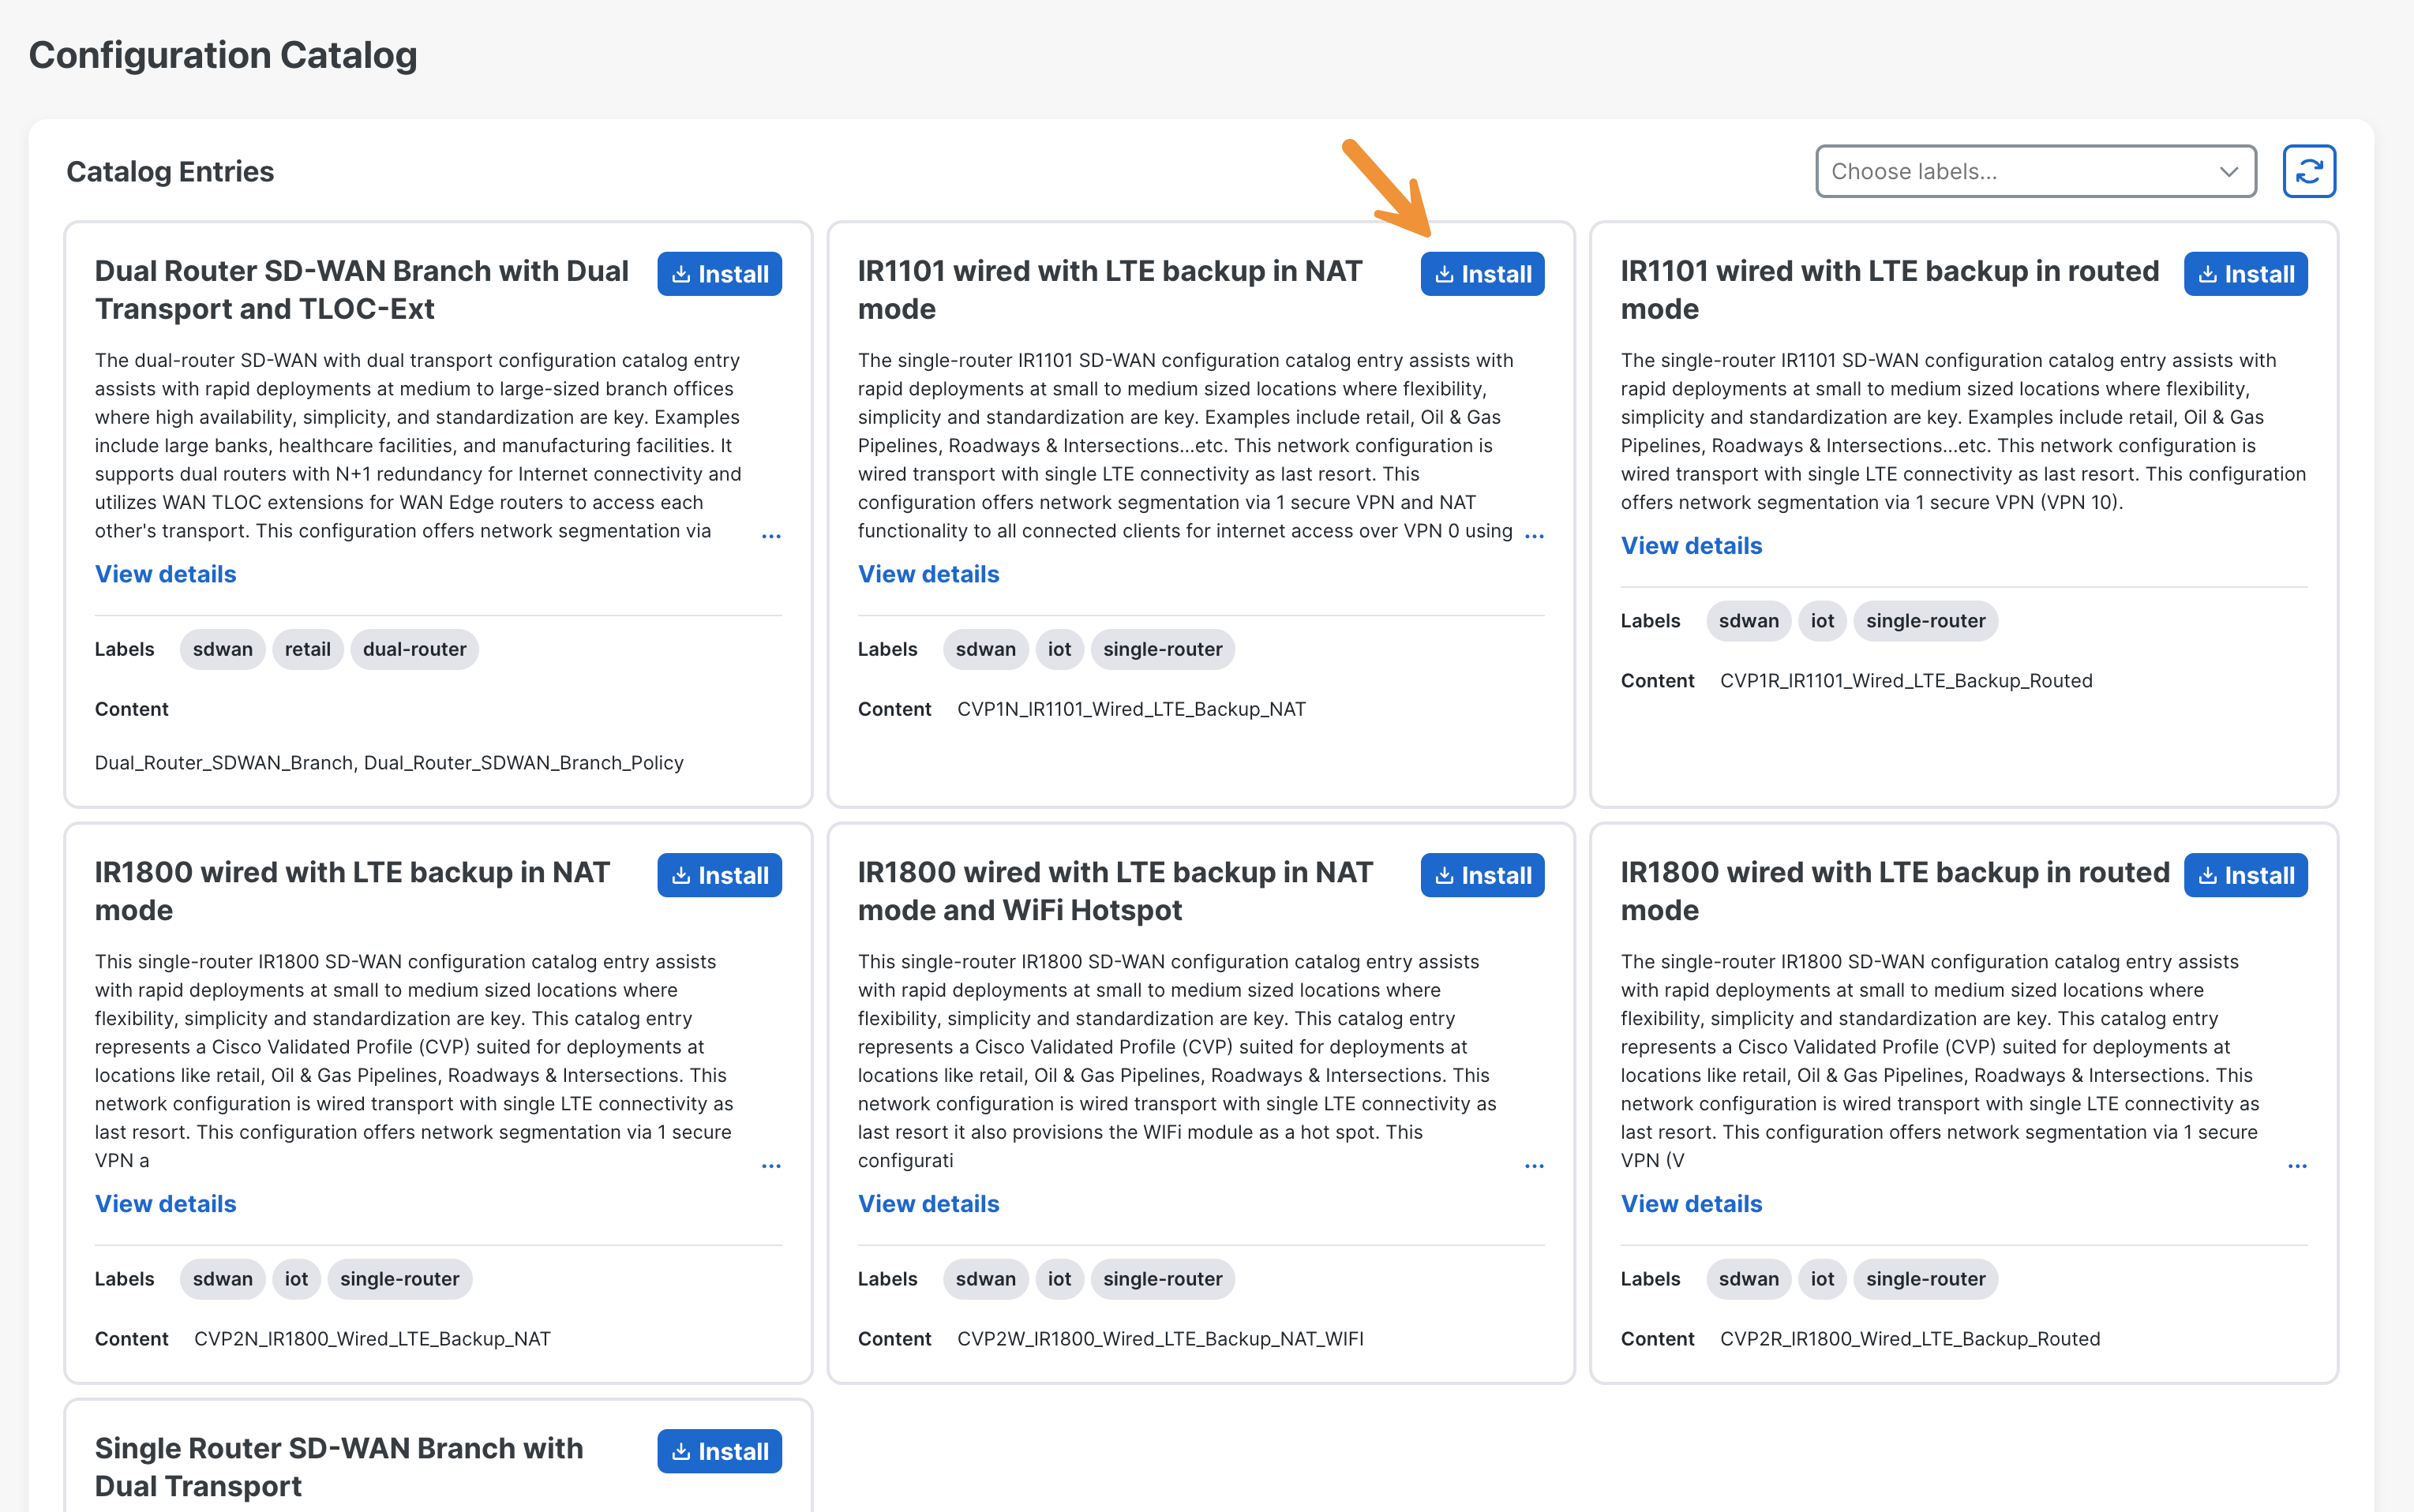
Task: Click title IR1800 wired with LTE backup in NAT mode and WiFi Hotspot
Action: [x=1115, y=891]
